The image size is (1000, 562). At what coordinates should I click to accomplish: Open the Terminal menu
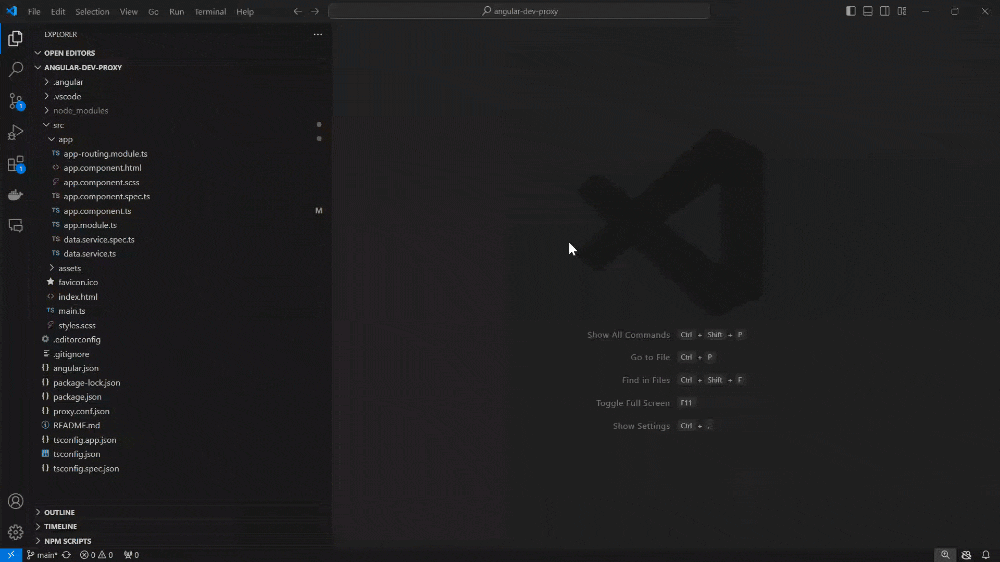click(x=210, y=12)
